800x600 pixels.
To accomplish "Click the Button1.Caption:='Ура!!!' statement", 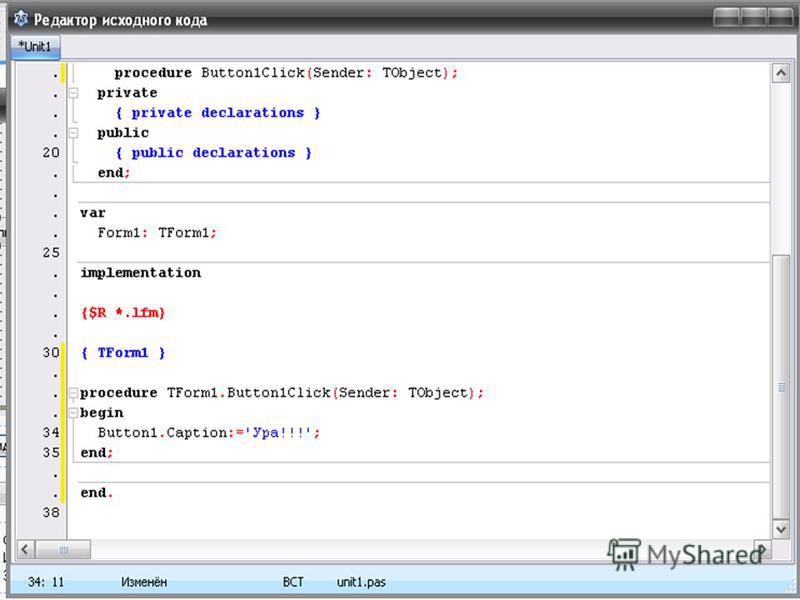I will click(209, 433).
